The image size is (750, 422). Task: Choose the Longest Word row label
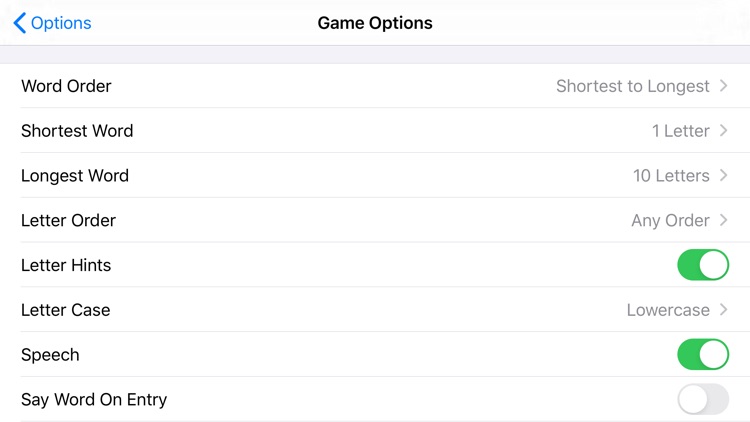click(75, 176)
